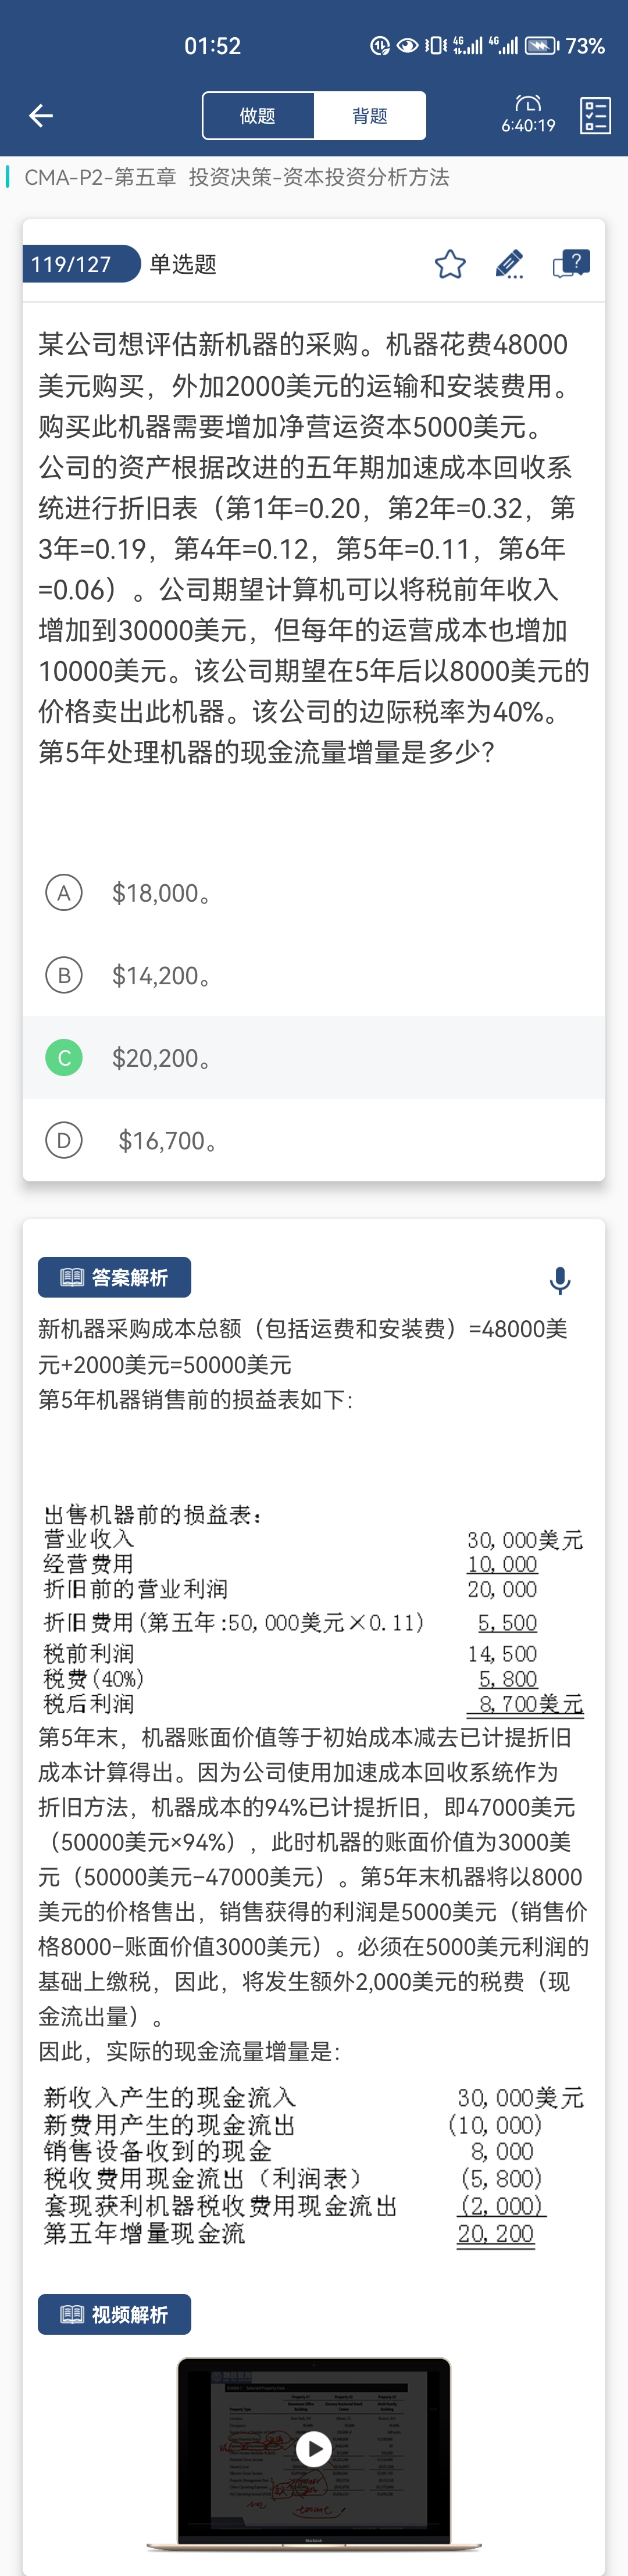Viewport: 628px width, 2576px height.
Task: Select answer option A $18,000
Action: pos(314,893)
